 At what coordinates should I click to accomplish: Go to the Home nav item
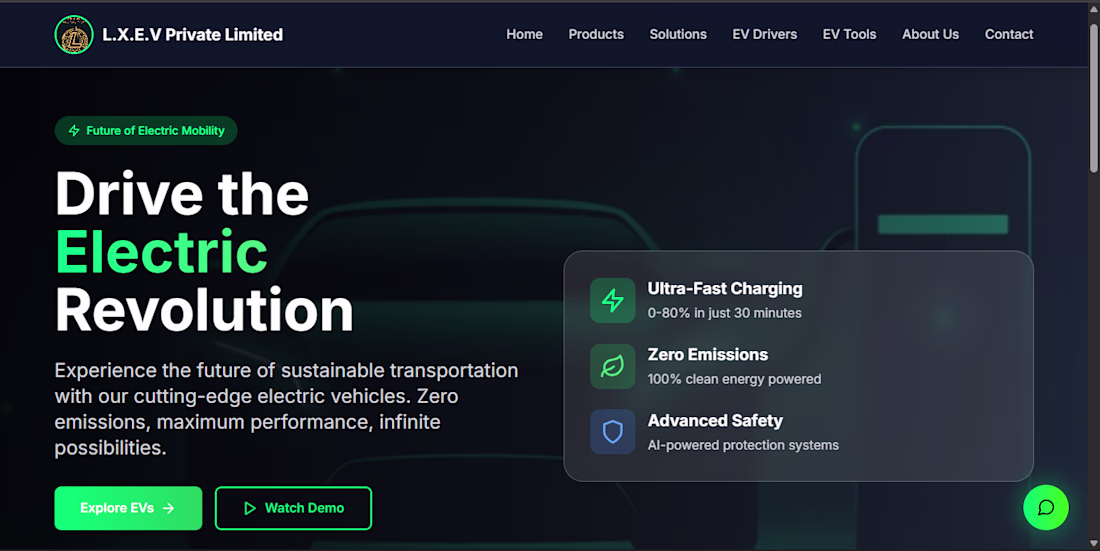524,34
